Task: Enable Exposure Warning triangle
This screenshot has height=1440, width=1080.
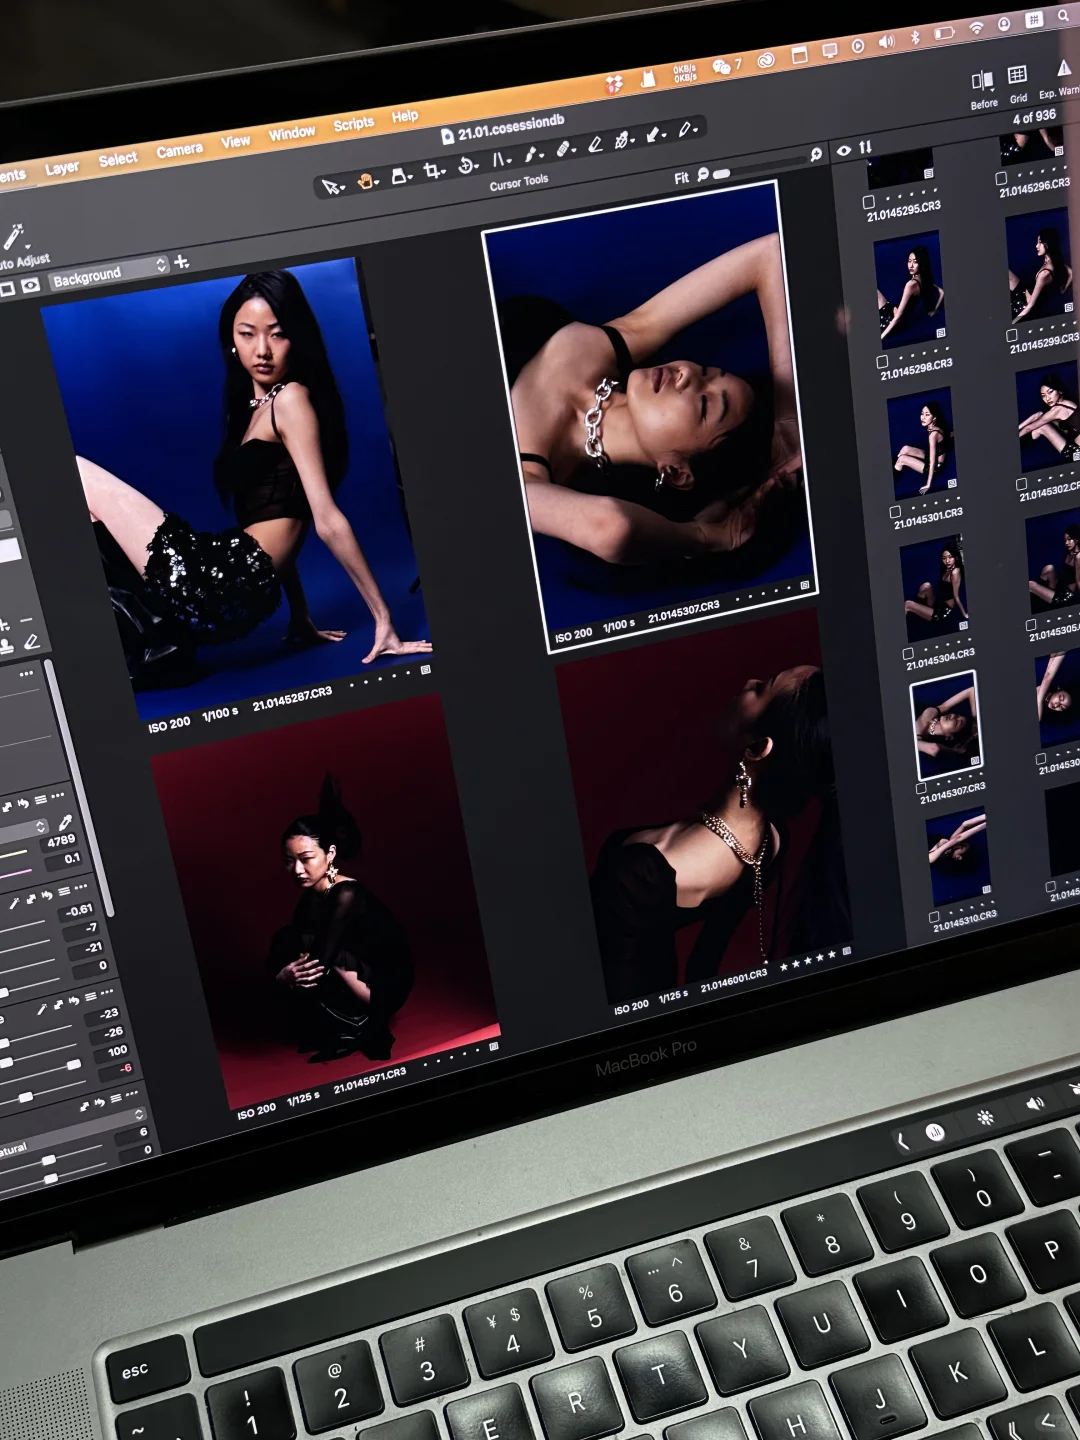Action: (x=1064, y=68)
